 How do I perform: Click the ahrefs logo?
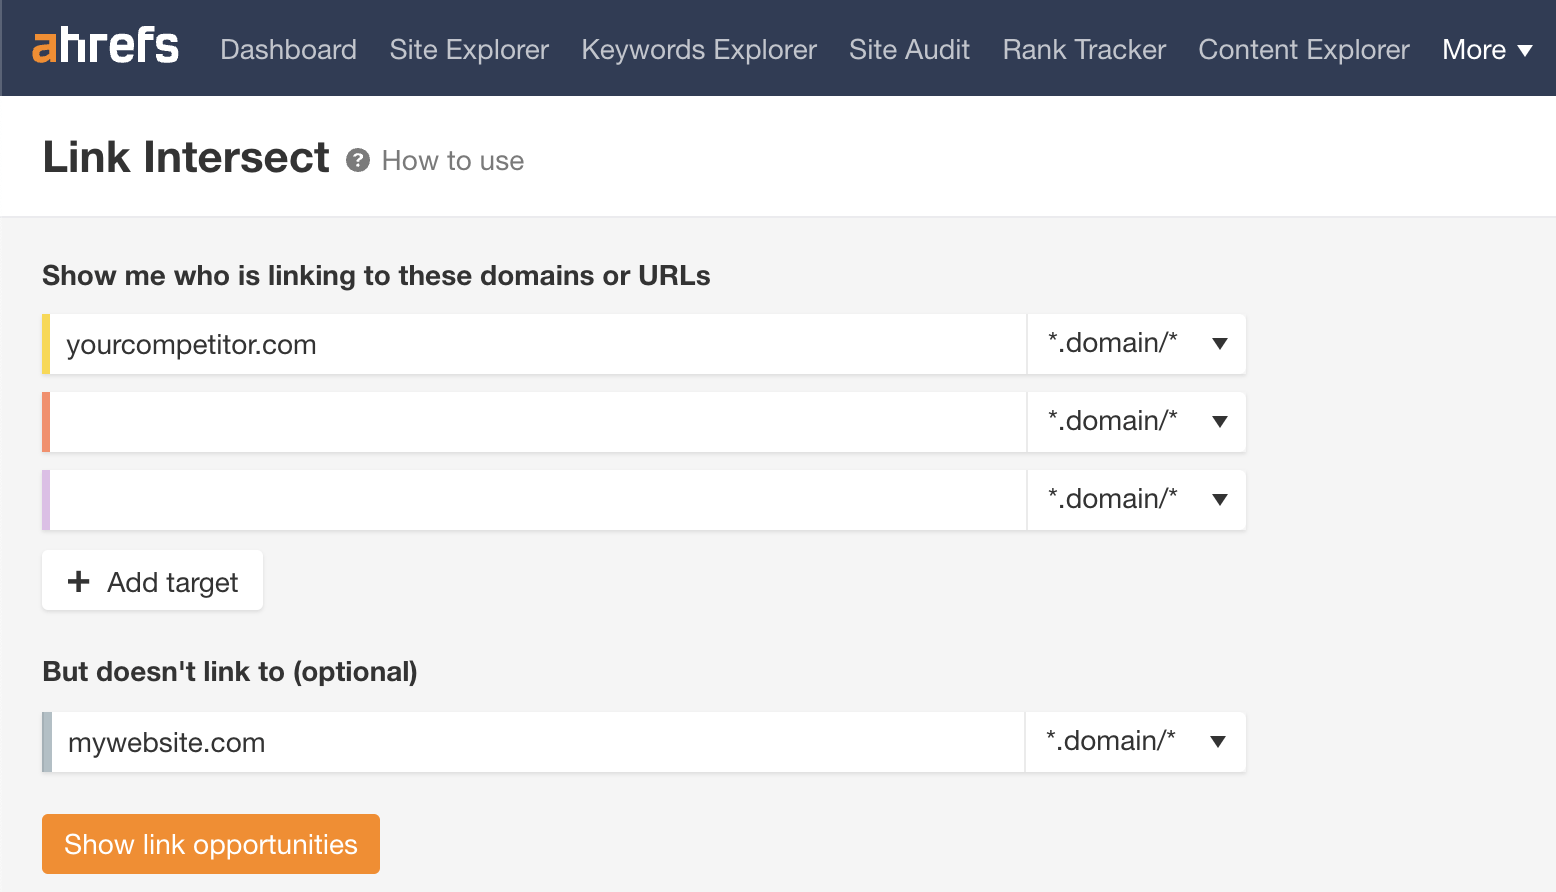point(105,46)
